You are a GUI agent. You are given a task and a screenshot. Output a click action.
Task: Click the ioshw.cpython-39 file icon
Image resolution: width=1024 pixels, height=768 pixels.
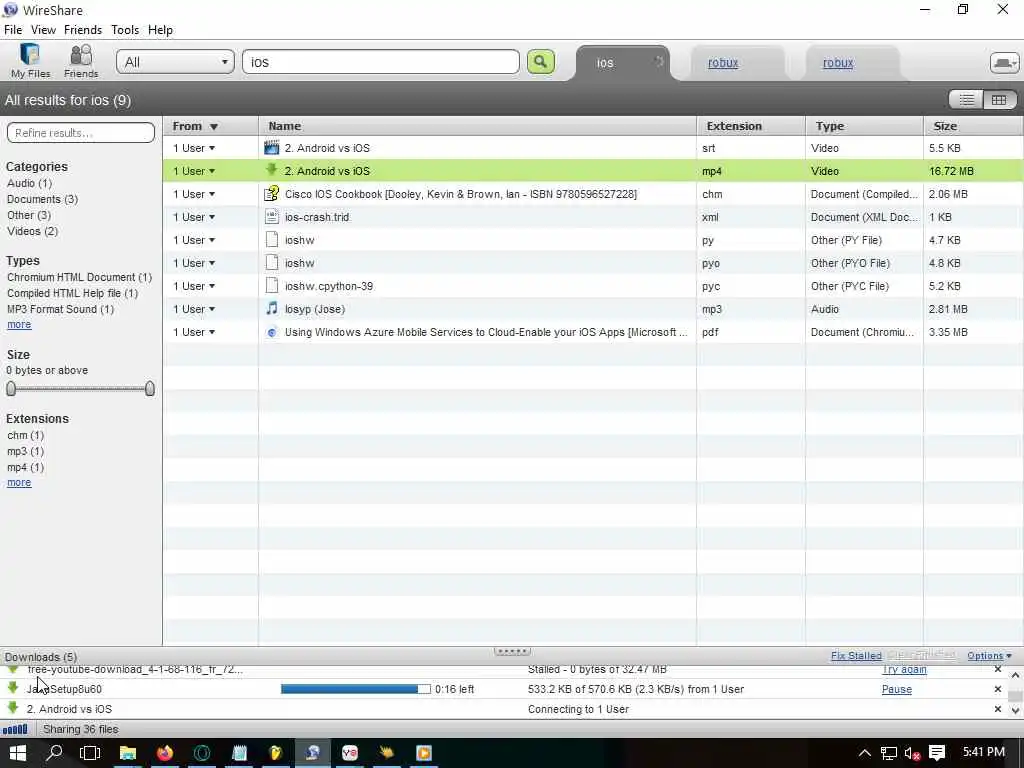(272, 285)
